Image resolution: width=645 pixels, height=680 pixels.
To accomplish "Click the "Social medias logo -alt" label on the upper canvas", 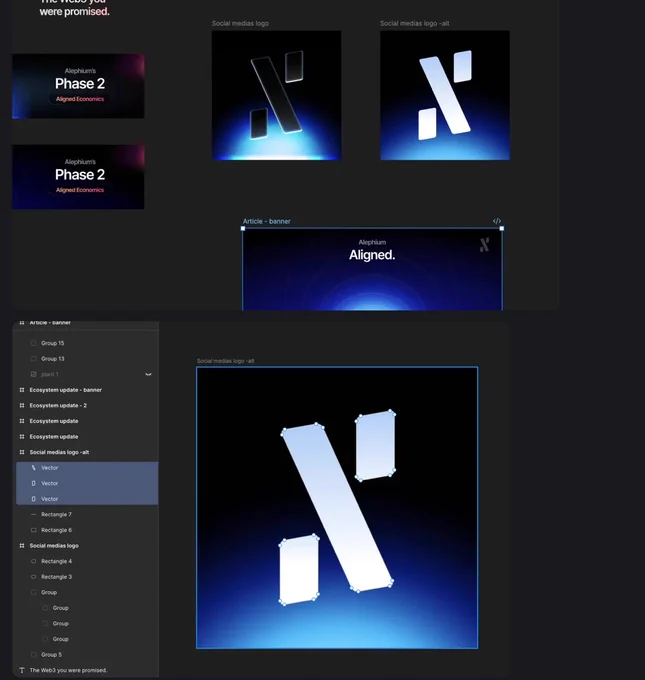I will 415,23.
